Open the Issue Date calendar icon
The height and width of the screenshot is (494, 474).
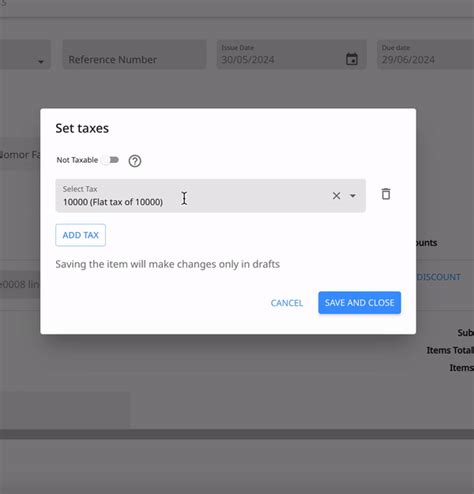click(352, 59)
